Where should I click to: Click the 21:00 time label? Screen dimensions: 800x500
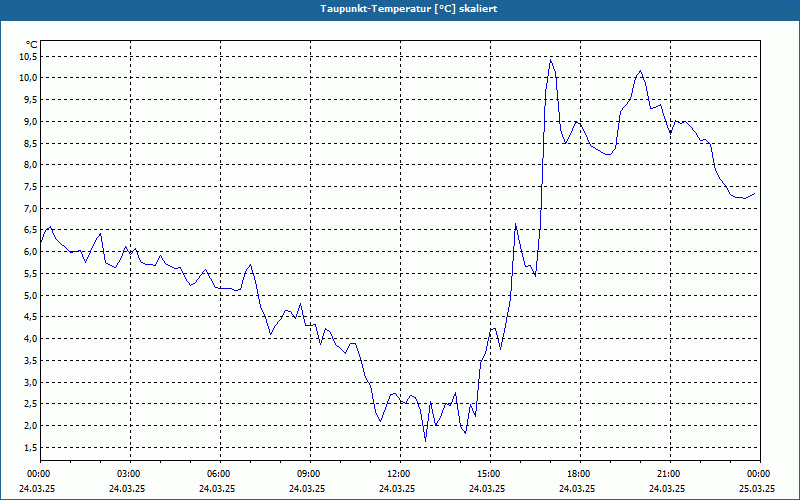point(670,474)
